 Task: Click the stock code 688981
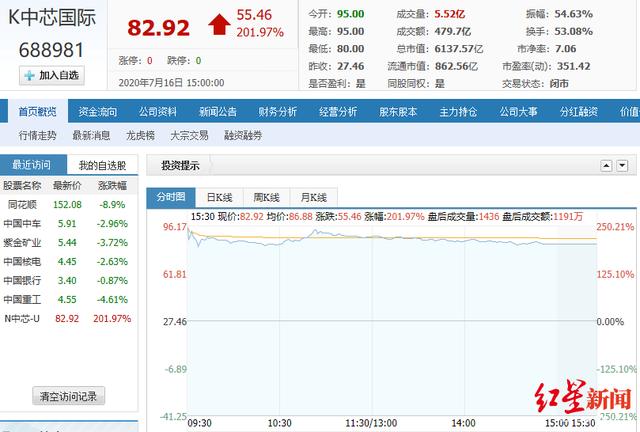tap(51, 50)
